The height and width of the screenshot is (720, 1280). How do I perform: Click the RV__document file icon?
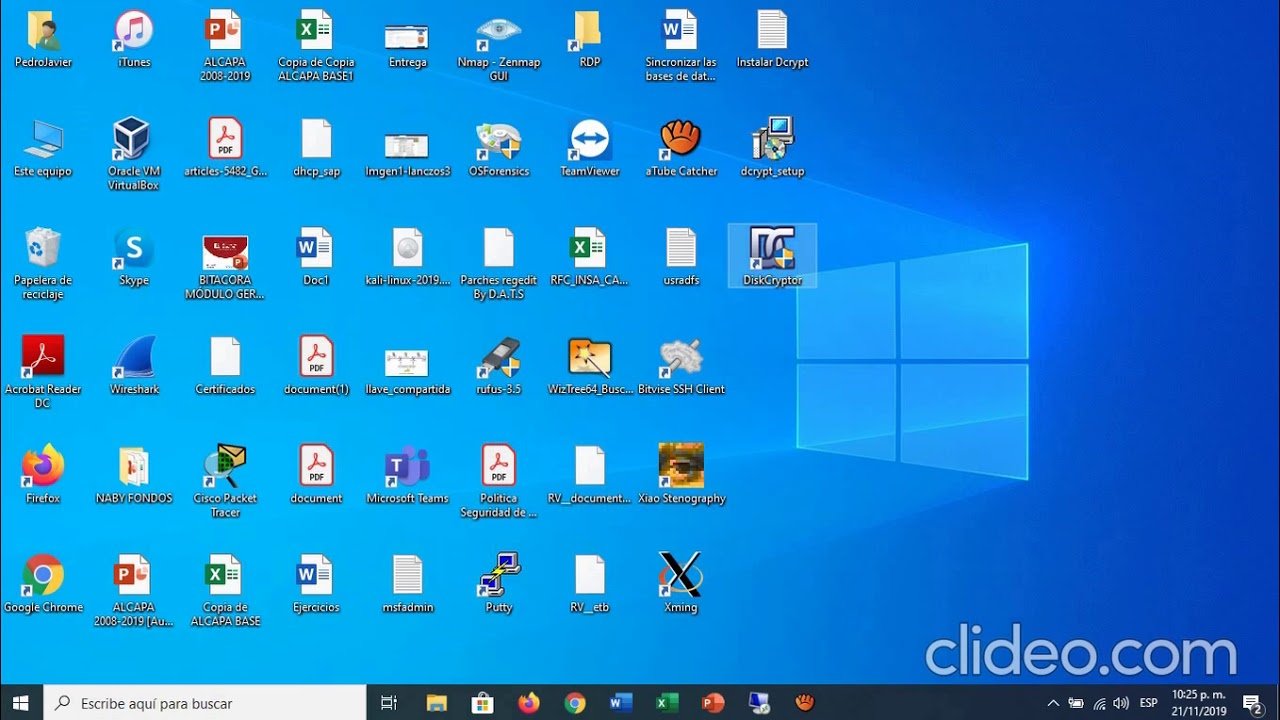coord(589,475)
